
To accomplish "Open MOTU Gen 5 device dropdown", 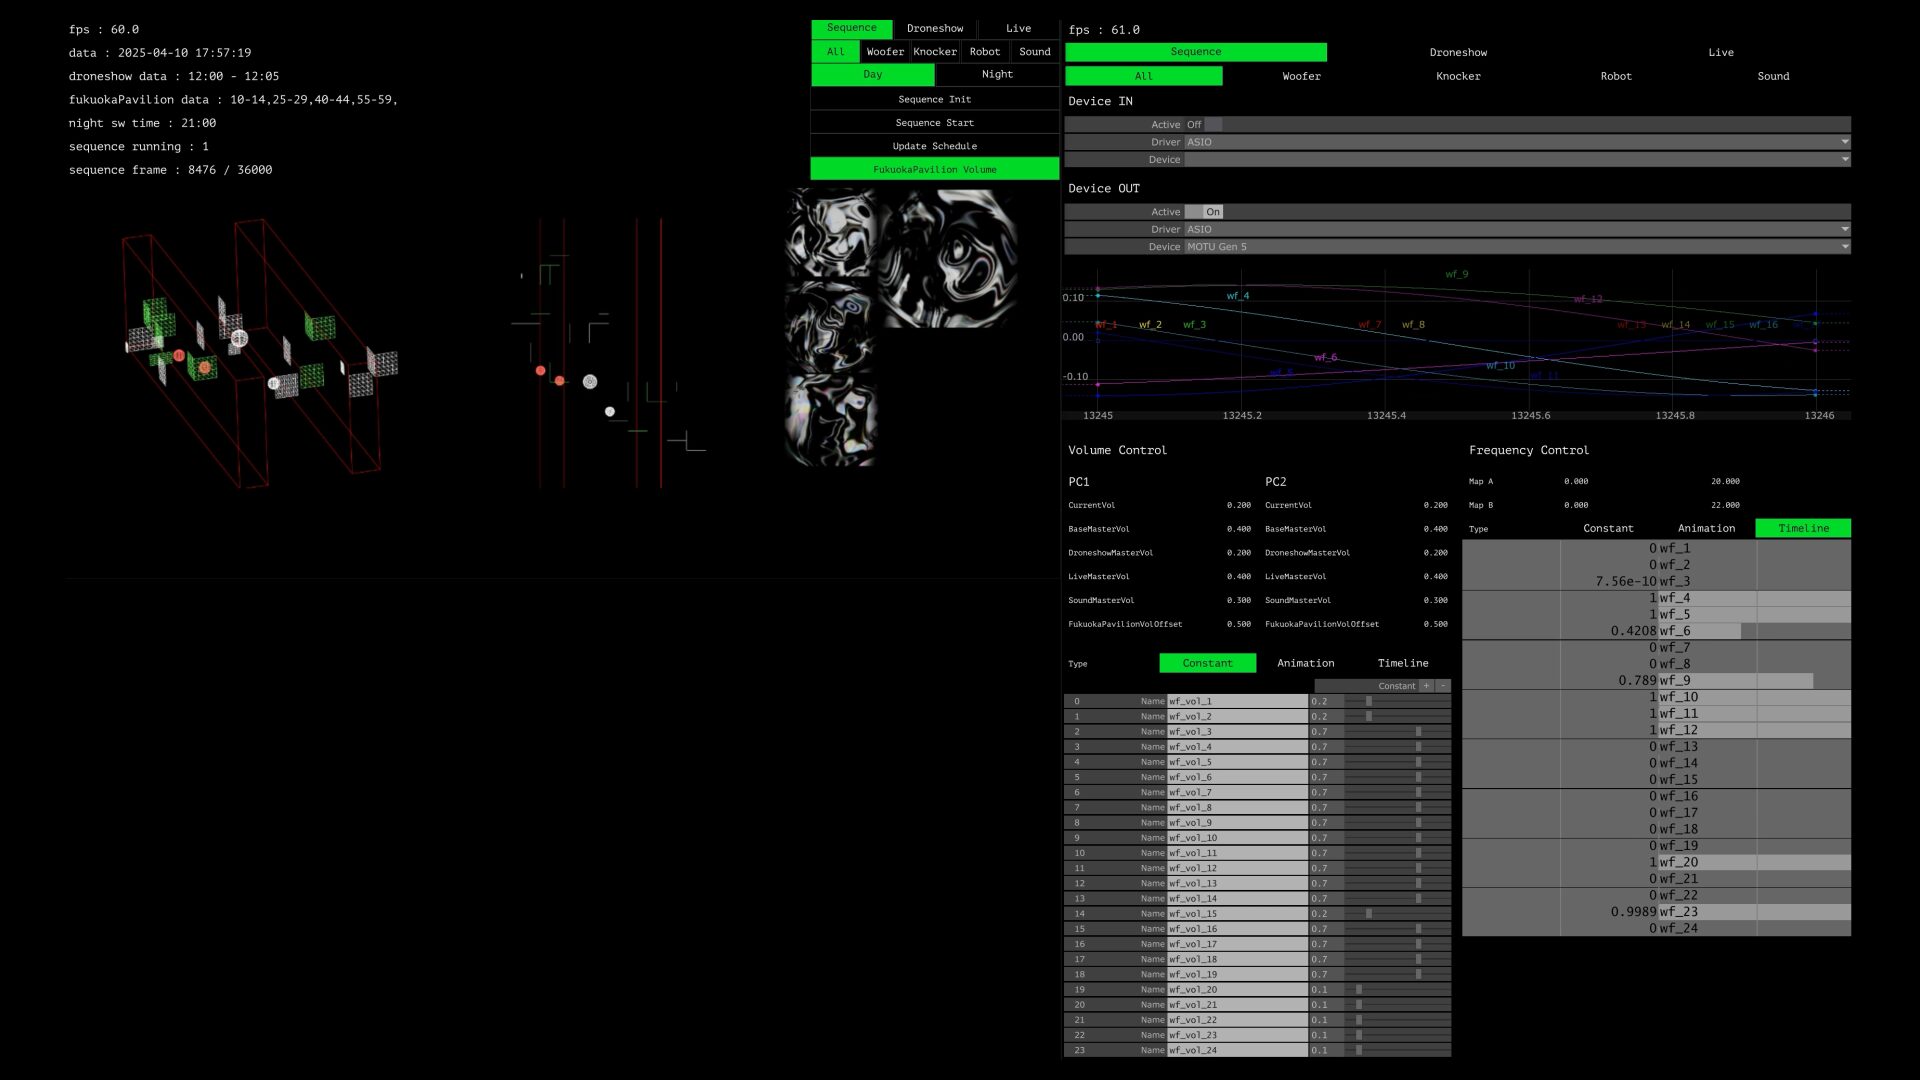I will click(1516, 247).
